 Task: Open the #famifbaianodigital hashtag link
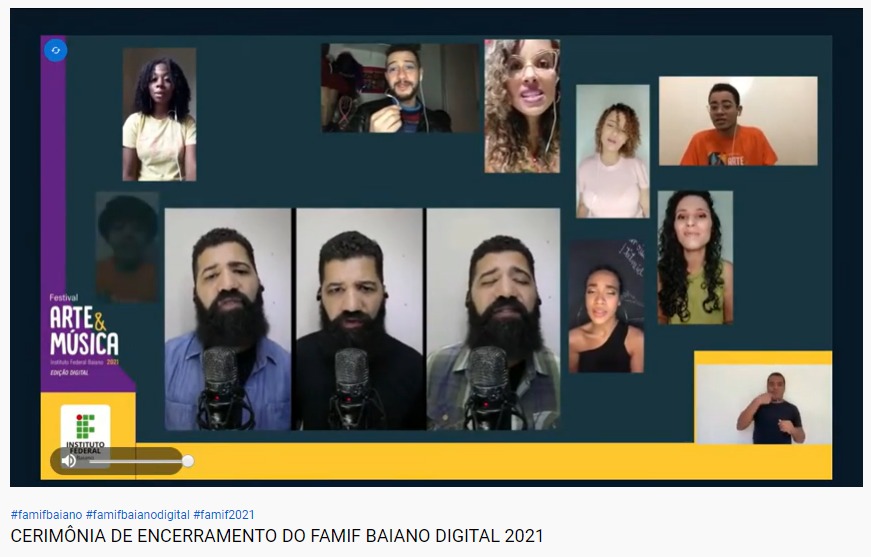[x=137, y=515]
